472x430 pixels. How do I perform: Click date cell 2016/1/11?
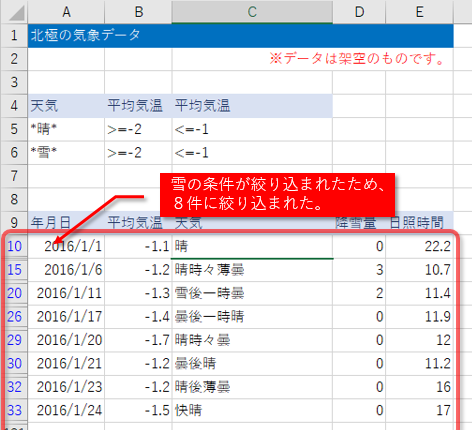[66, 293]
